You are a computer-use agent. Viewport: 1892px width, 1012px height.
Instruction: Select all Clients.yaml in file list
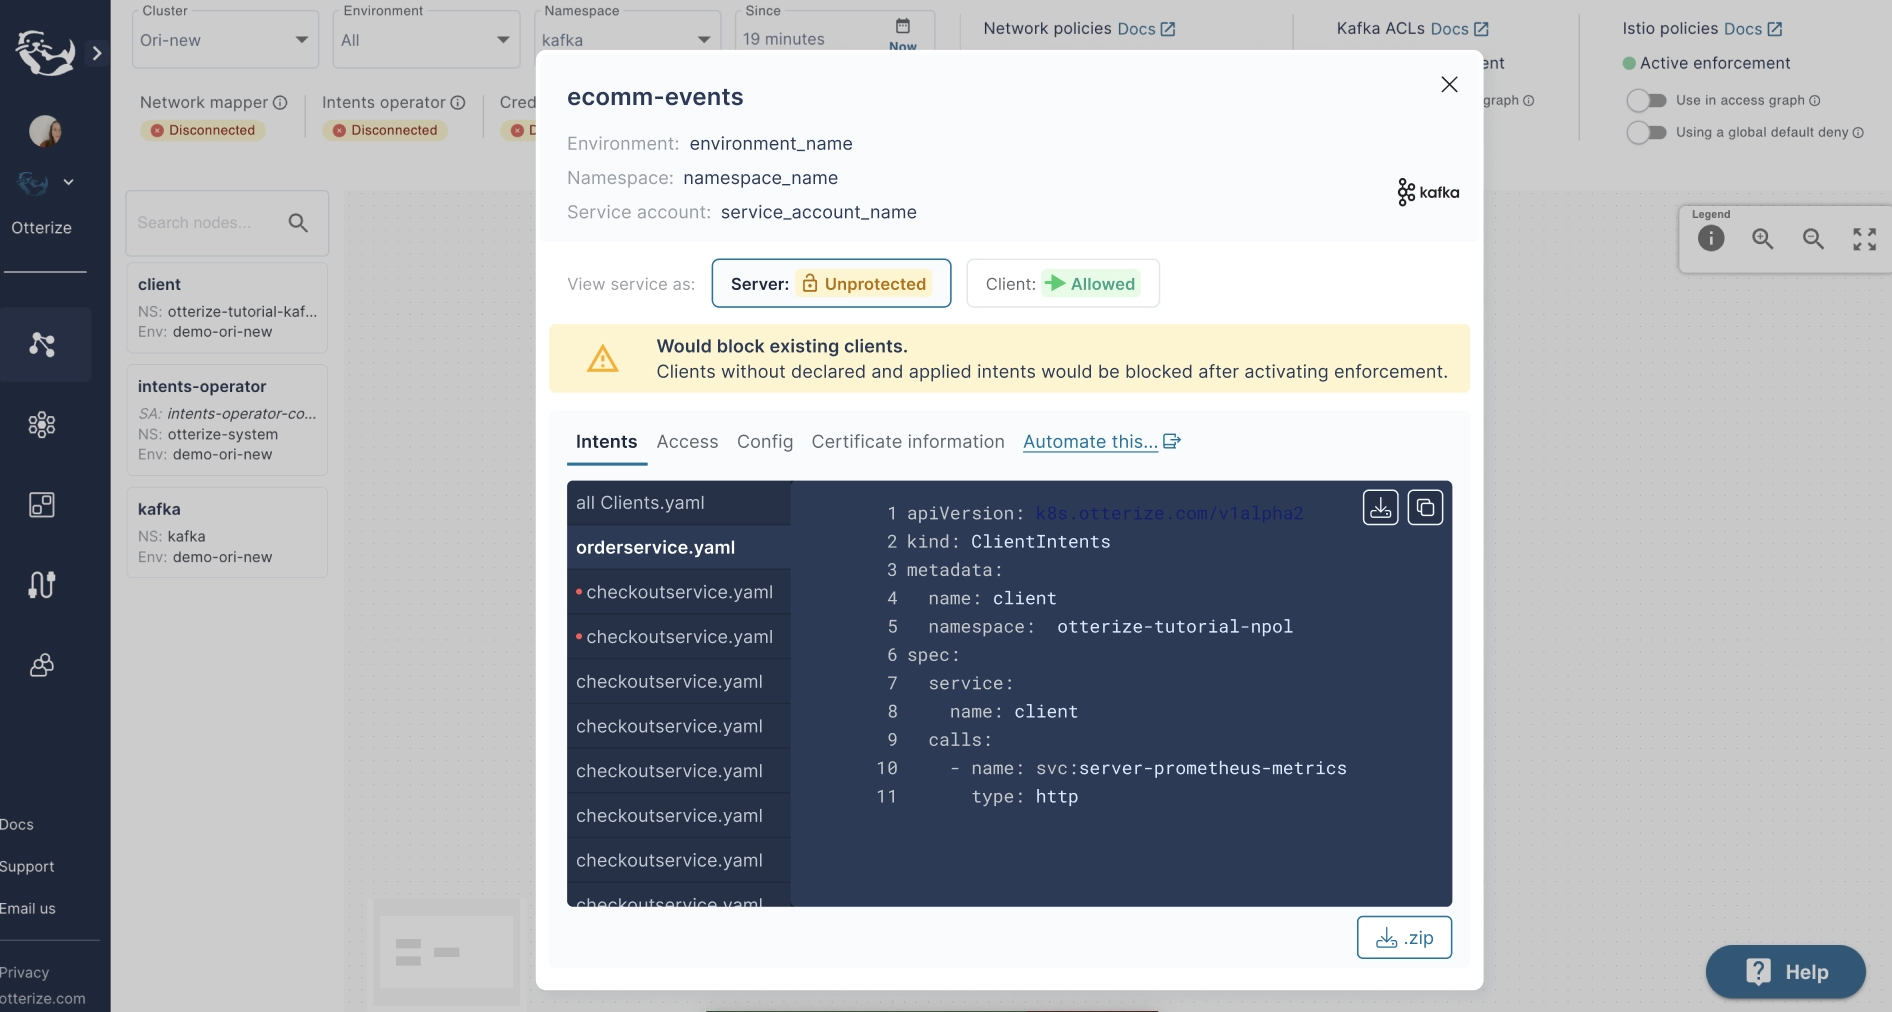pos(679,503)
